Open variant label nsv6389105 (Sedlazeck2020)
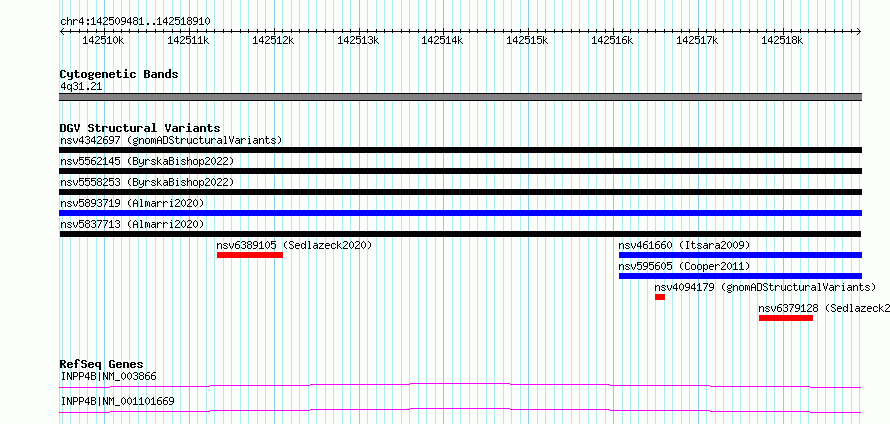The height and width of the screenshot is (424, 890). pyautogui.click(x=294, y=245)
